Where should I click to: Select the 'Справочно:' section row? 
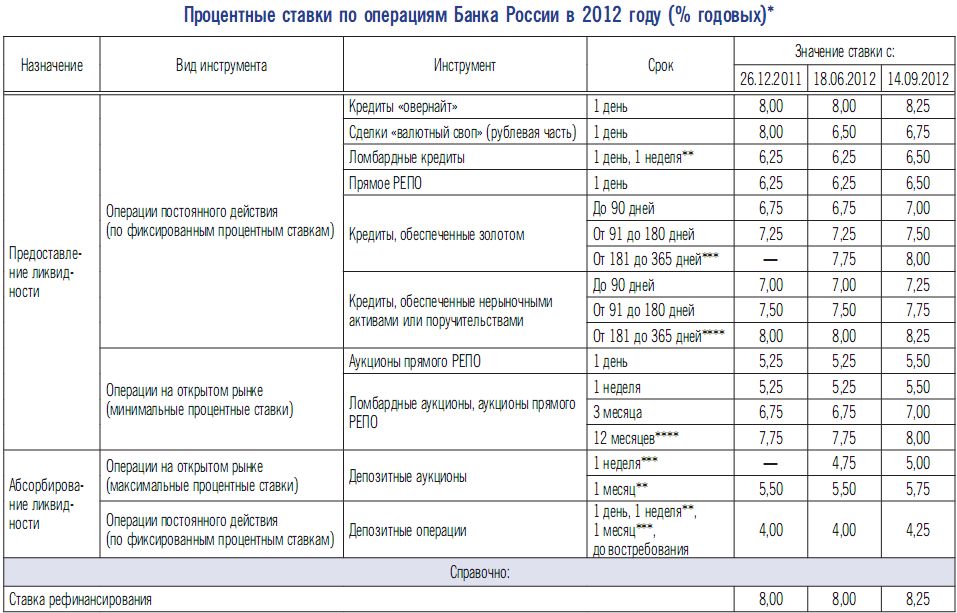478,573
